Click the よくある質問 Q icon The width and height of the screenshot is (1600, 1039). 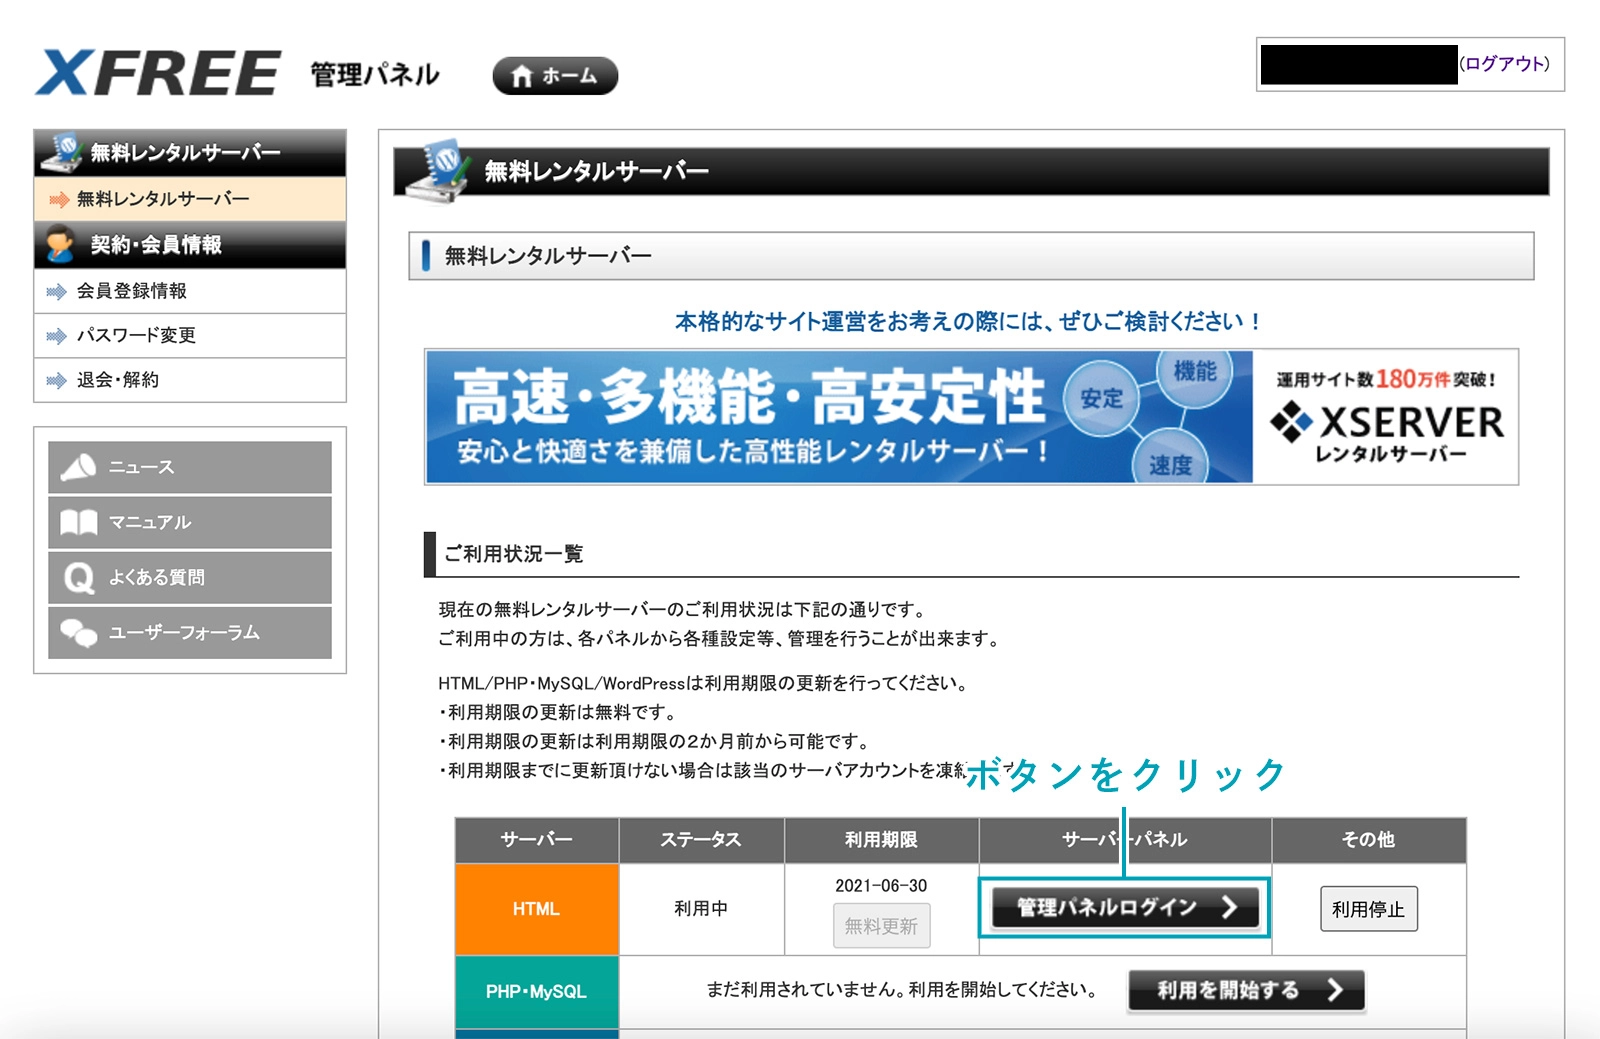click(78, 577)
